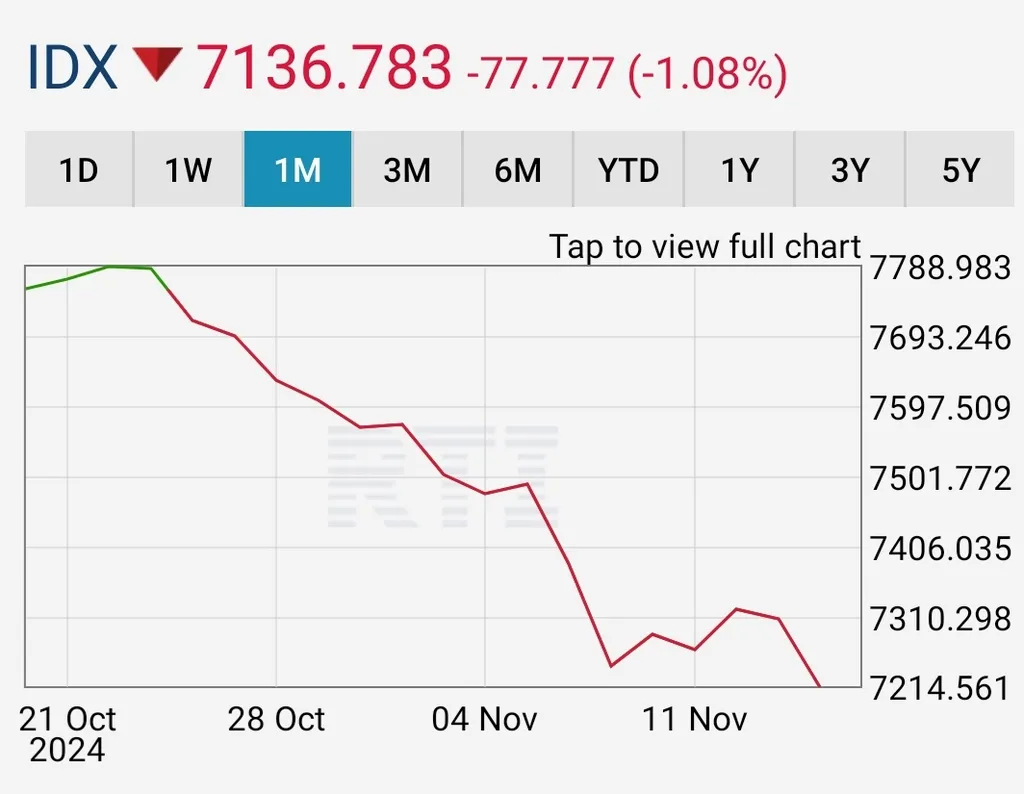This screenshot has height=794, width=1024.
Task: Select the 1Y timeframe tab
Action: 738,170
